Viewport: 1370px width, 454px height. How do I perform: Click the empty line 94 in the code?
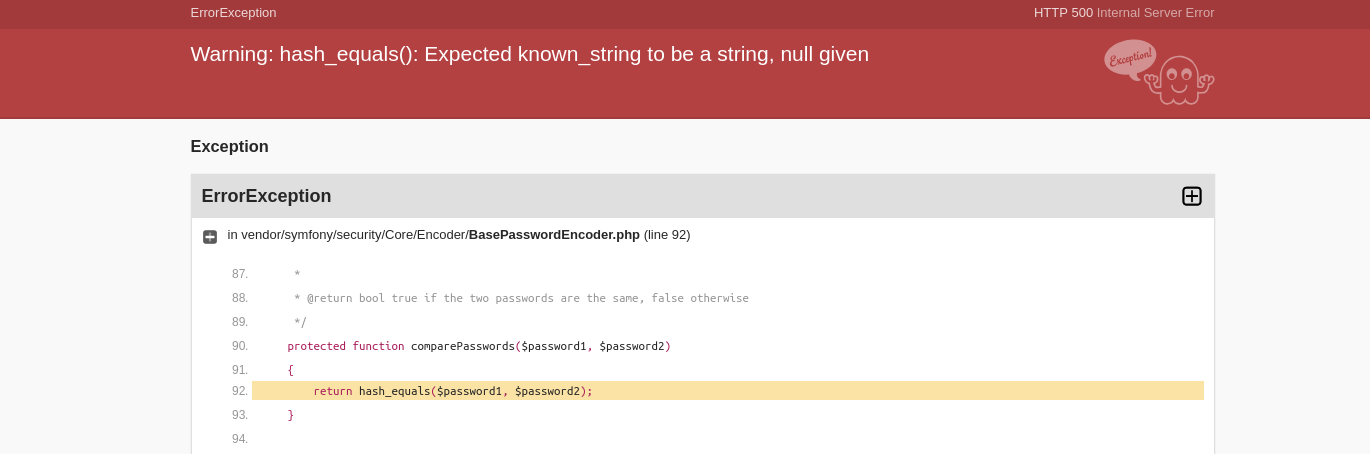coord(727,439)
